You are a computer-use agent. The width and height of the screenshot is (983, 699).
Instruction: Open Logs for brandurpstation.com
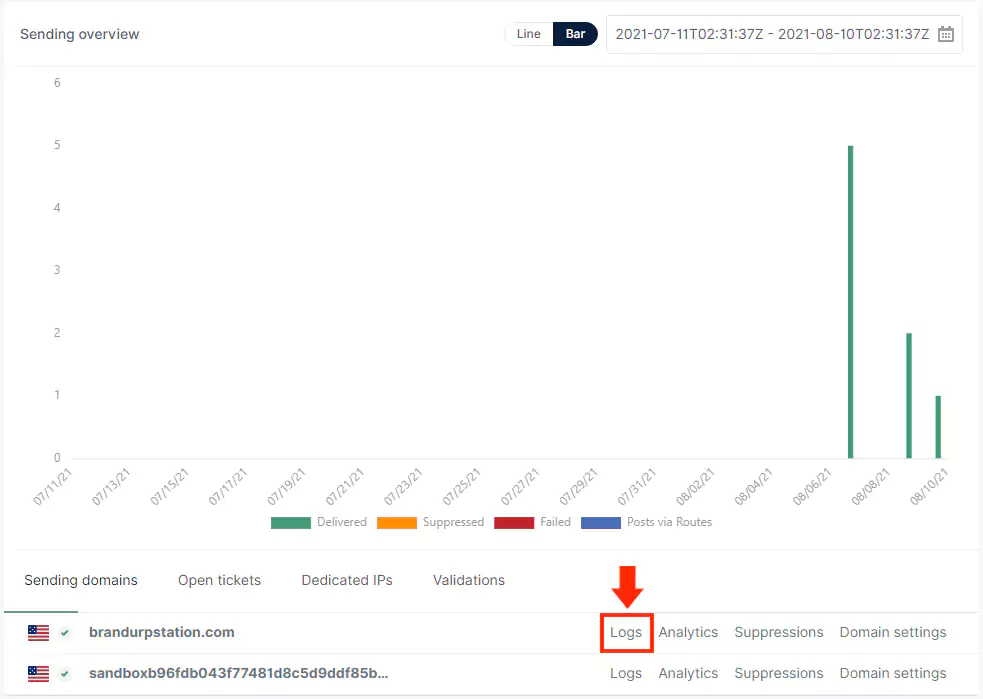pyautogui.click(x=626, y=633)
